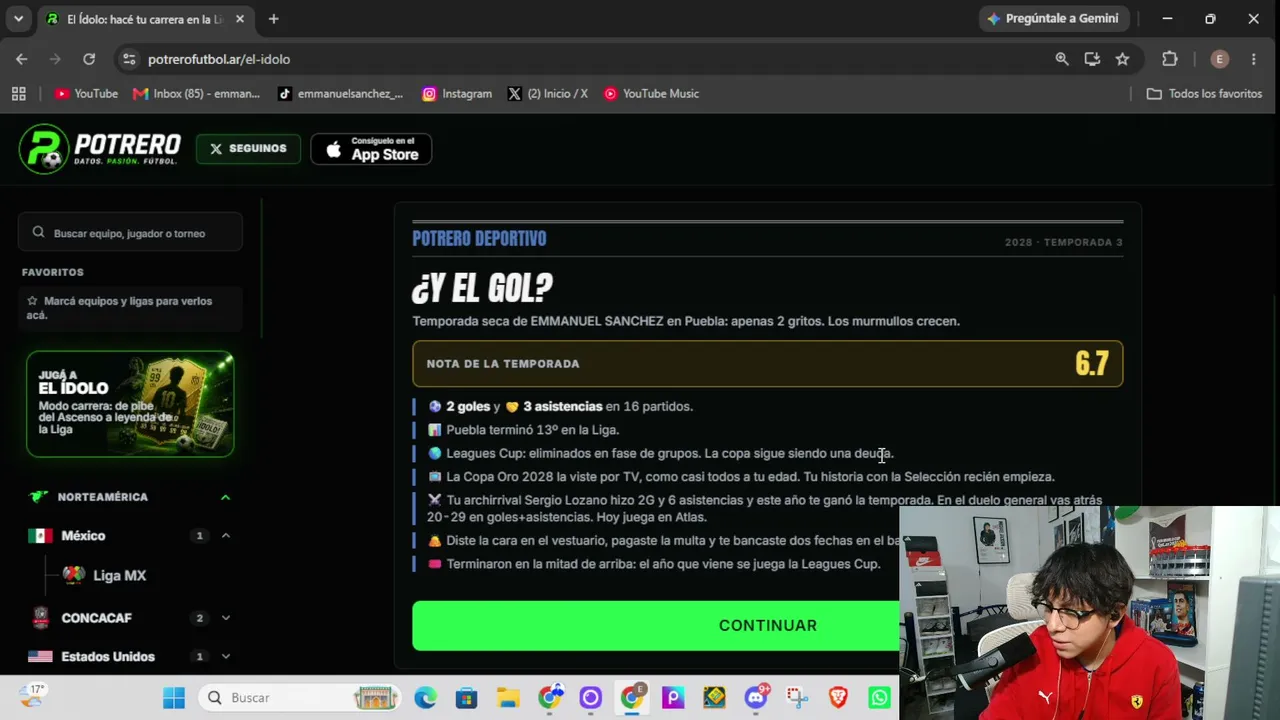Open the 'Todos los favoritos' bookmarks folder
Viewport: 1280px width, 720px height.
click(1204, 94)
